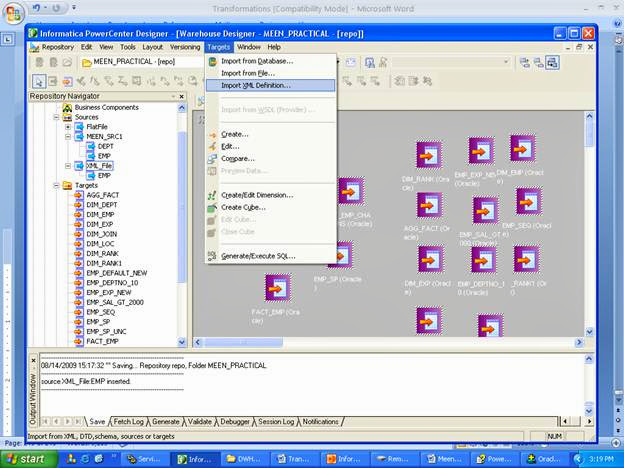Open the Tools menu
Viewport: 624px width, 468px height.
tap(128, 47)
